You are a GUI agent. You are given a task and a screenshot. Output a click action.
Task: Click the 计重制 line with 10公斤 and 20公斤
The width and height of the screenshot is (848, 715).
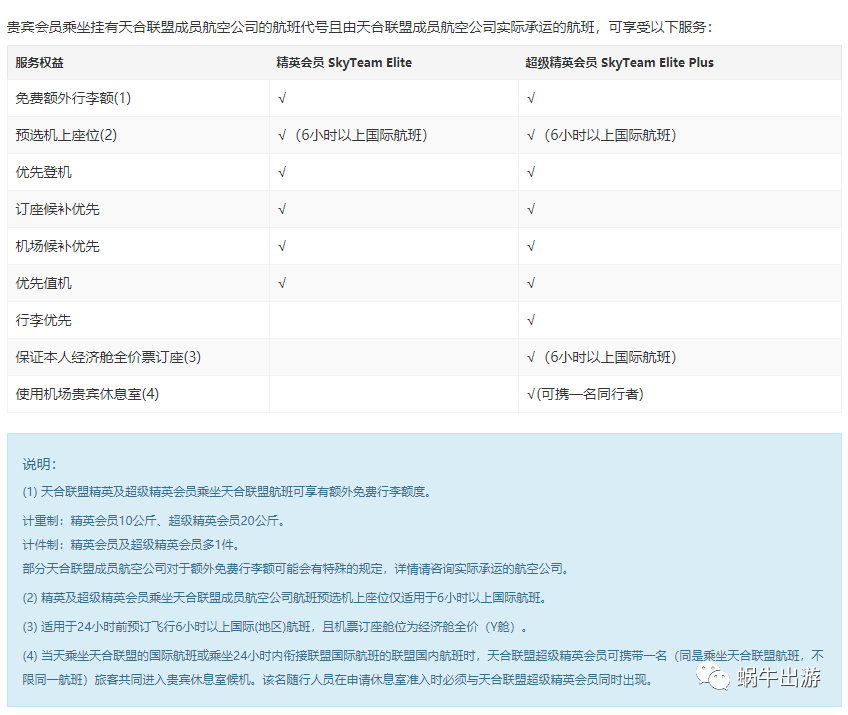[154, 521]
